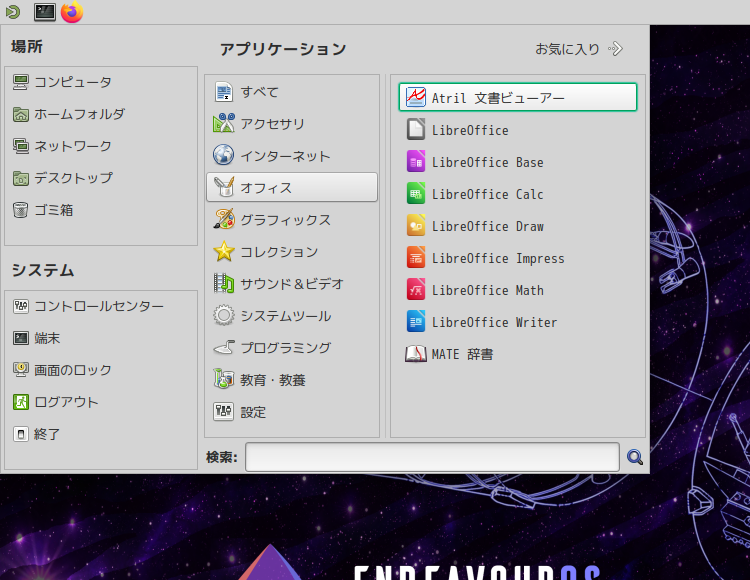Select the MATE 辞書 label
Screen dimensions: 750x580
tap(462, 354)
